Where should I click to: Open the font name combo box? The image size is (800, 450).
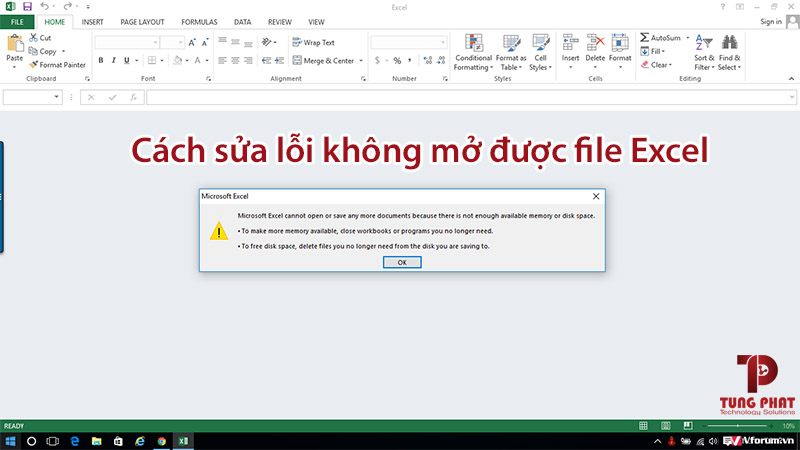(127, 42)
